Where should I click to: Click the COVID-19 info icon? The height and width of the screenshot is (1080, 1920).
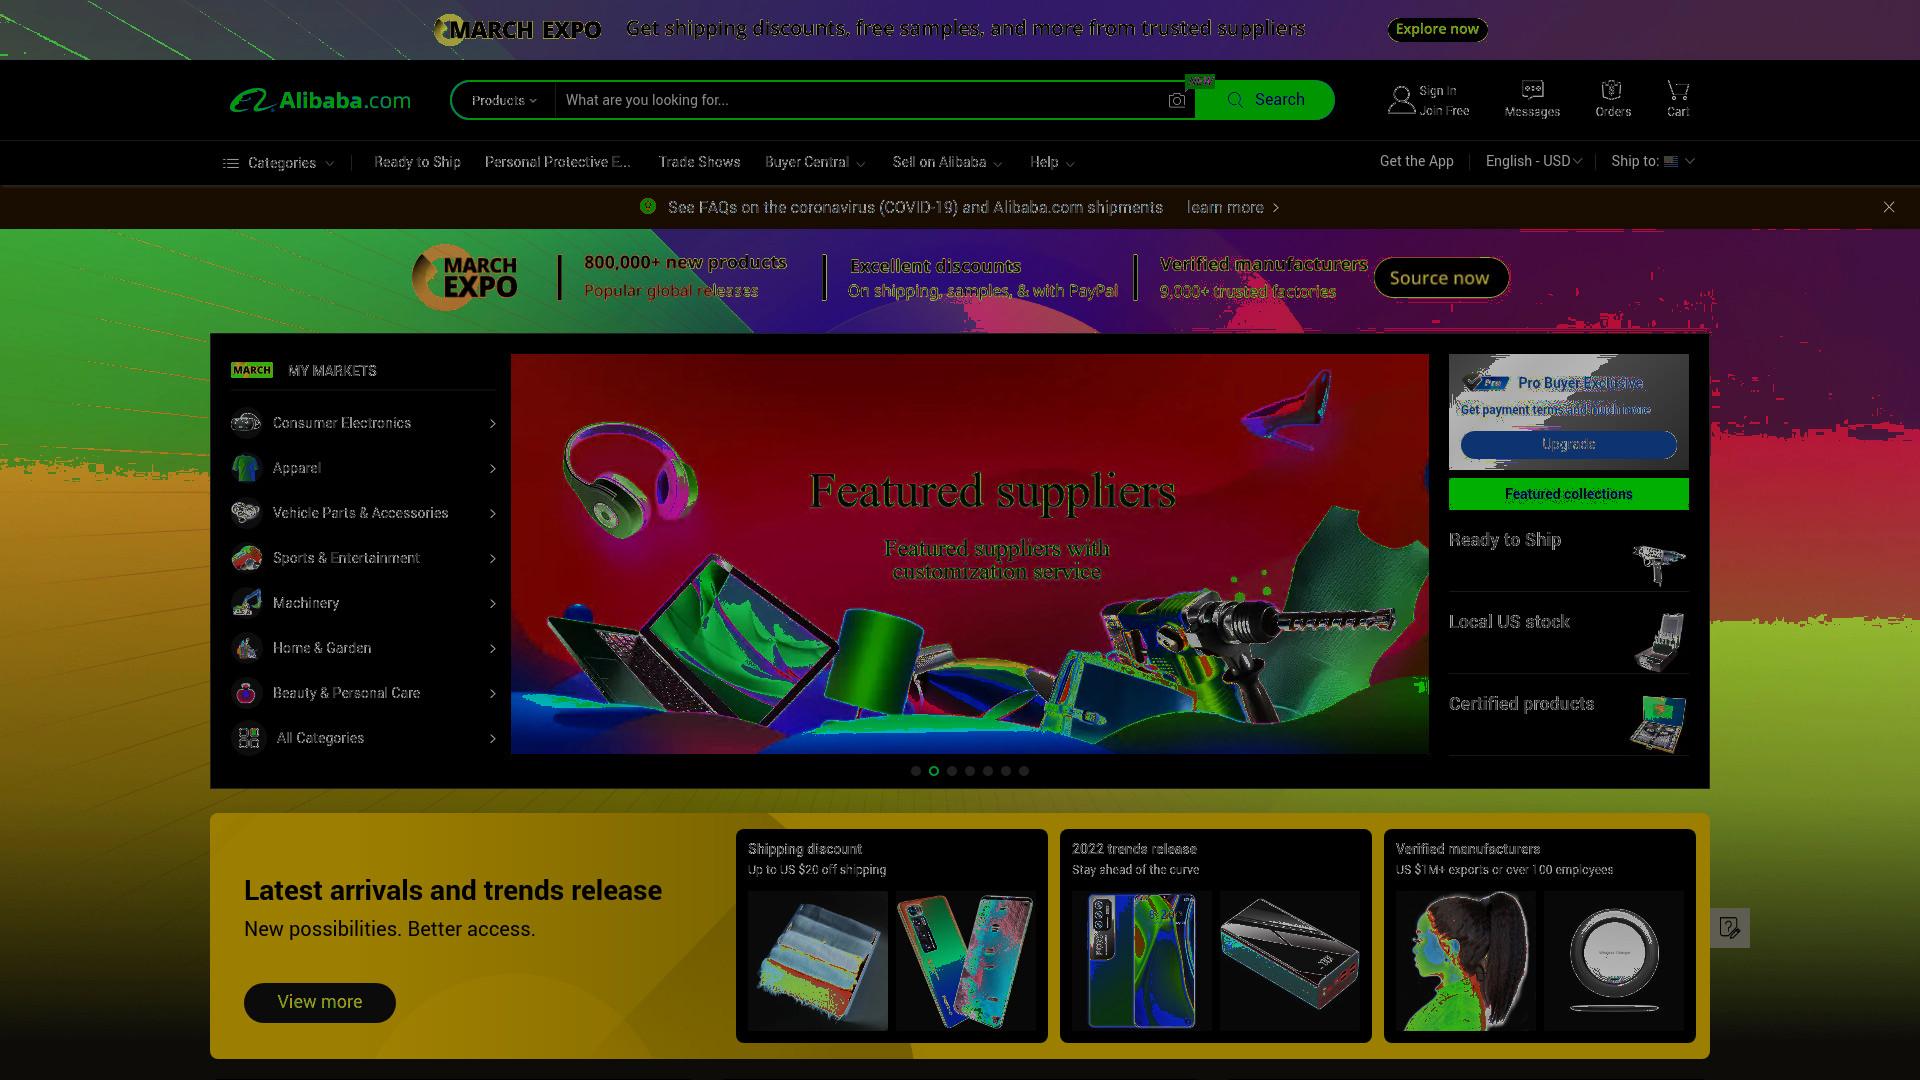pos(648,206)
